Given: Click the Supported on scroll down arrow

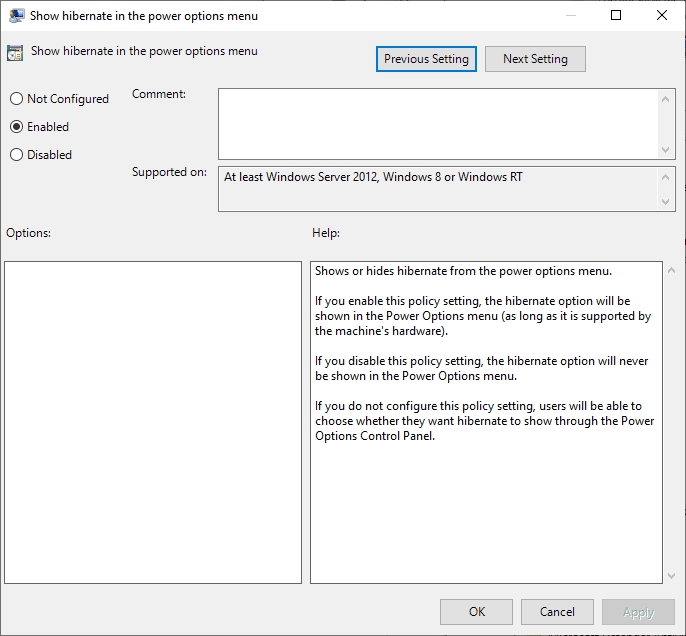Looking at the screenshot, I should [x=668, y=201].
